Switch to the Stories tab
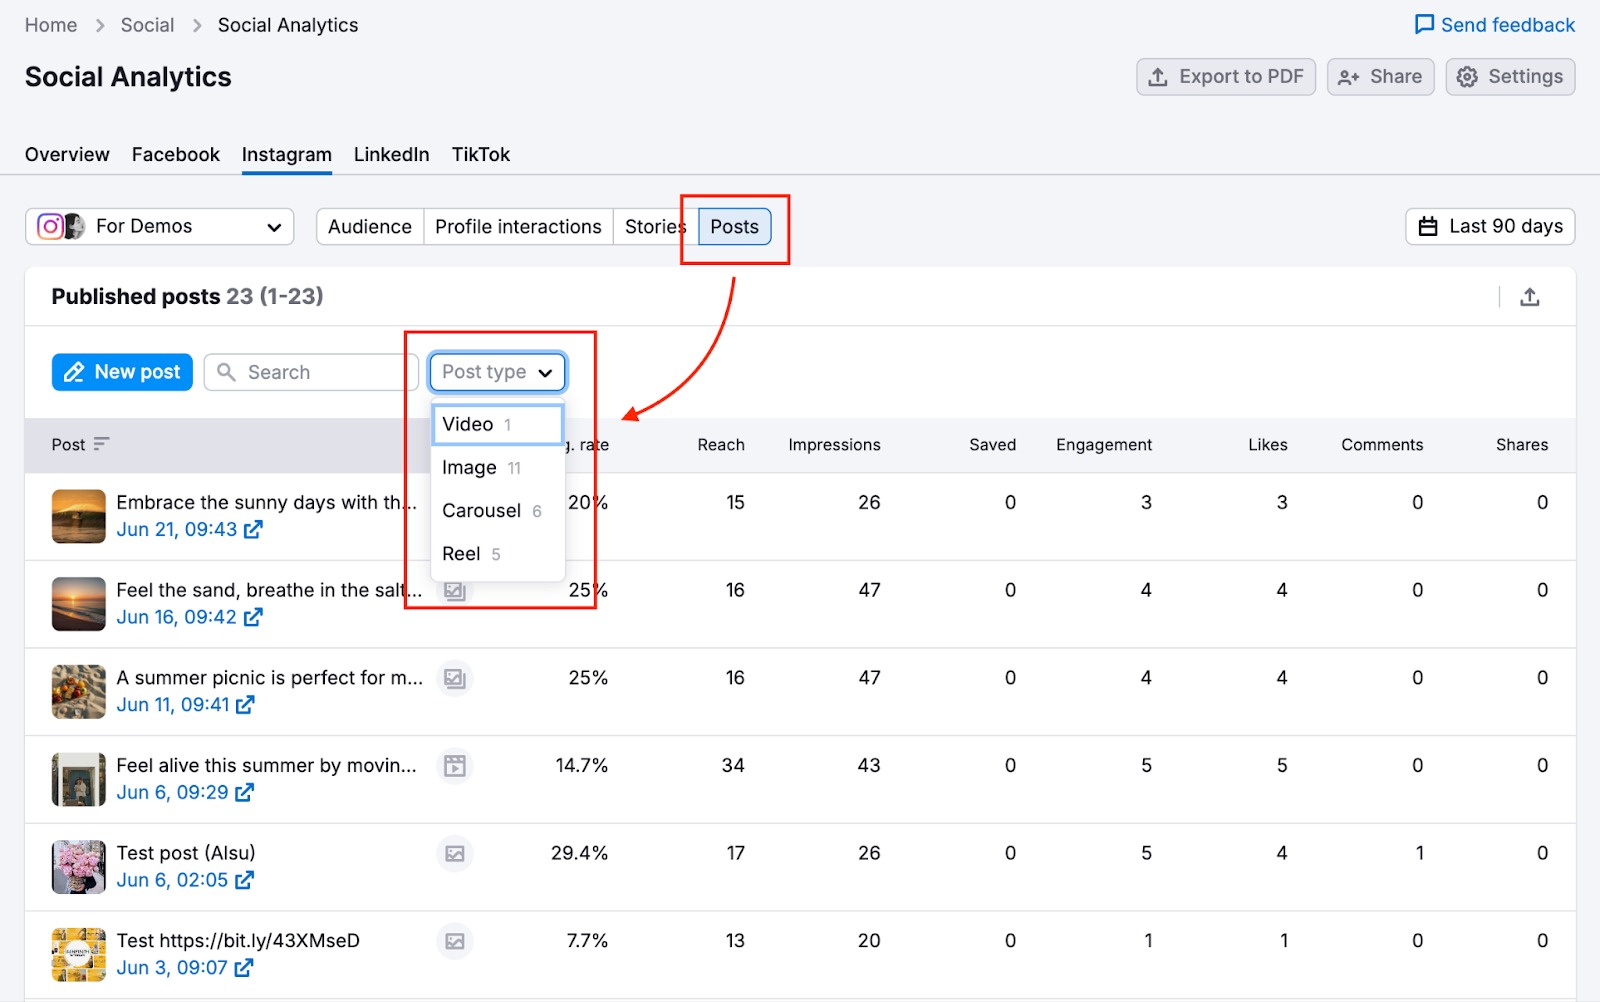Screen dimensions: 1600x1002 (653, 226)
